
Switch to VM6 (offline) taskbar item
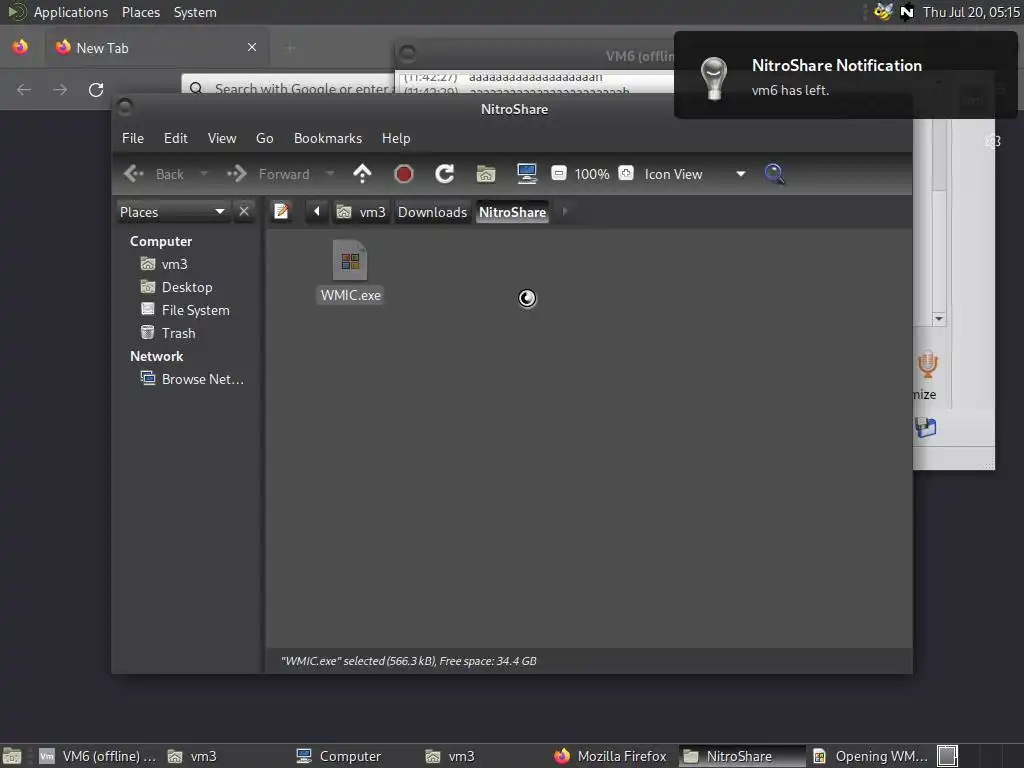click(98, 756)
